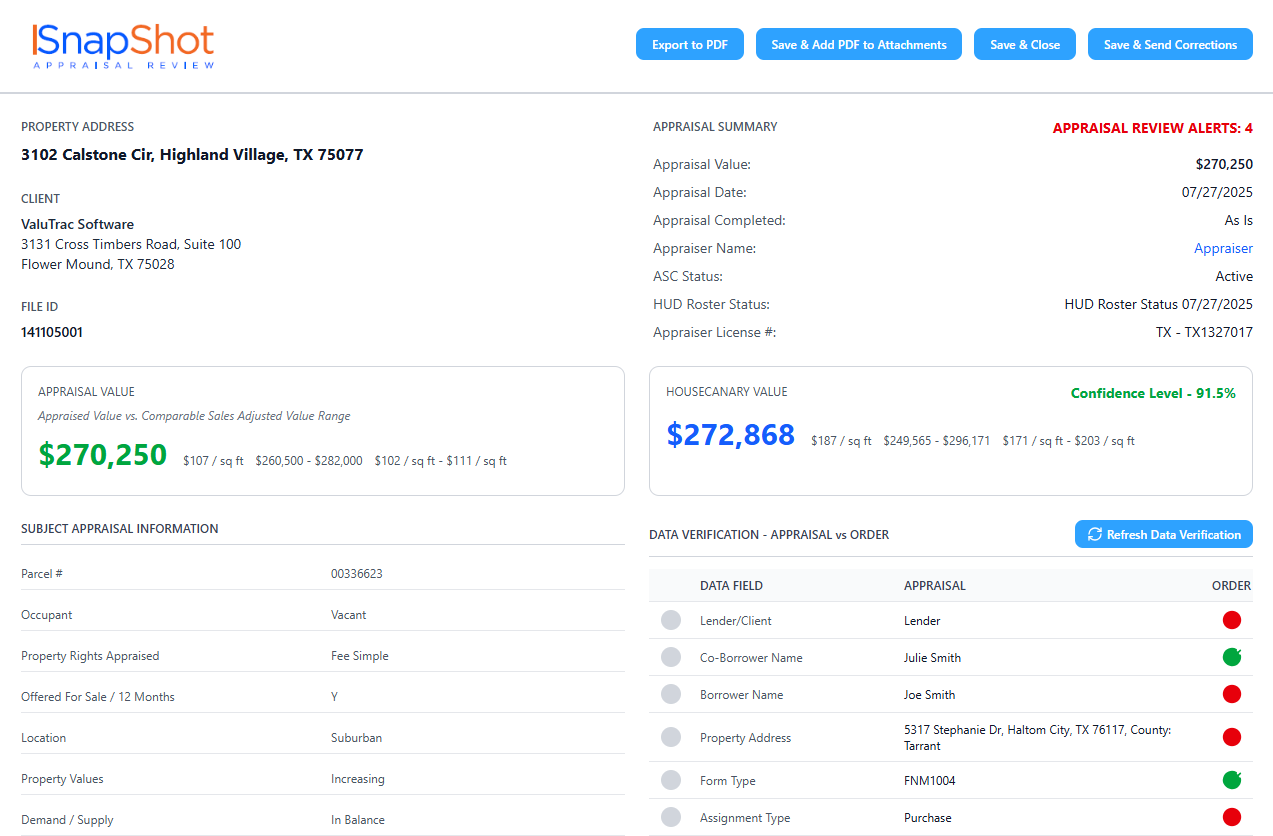
Task: Click Save & Add PDF to Attachments
Action: coord(858,44)
